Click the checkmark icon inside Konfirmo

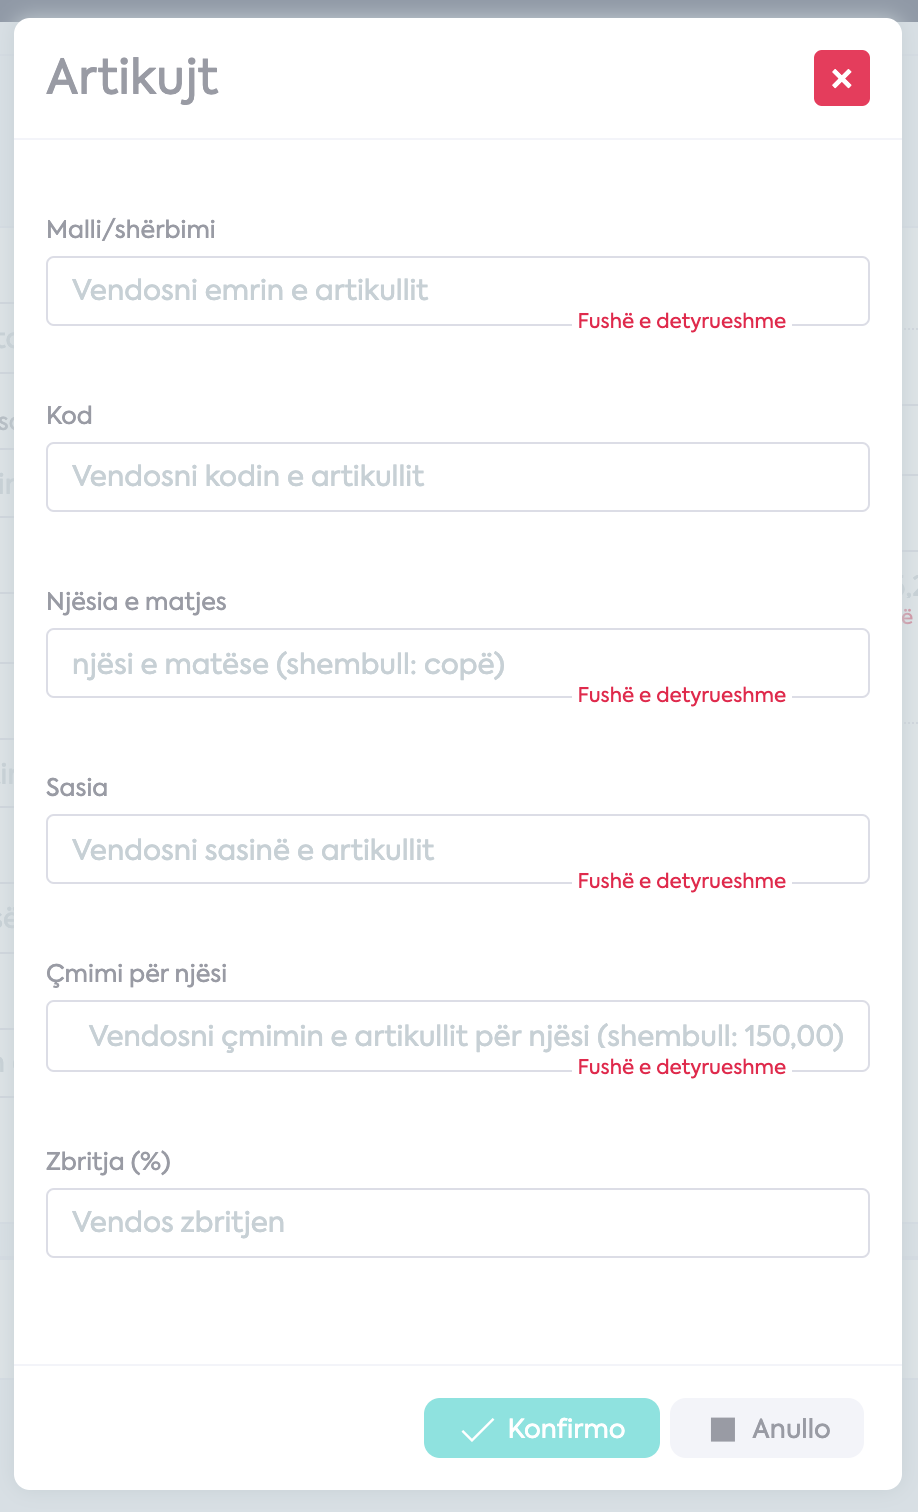click(x=477, y=1429)
